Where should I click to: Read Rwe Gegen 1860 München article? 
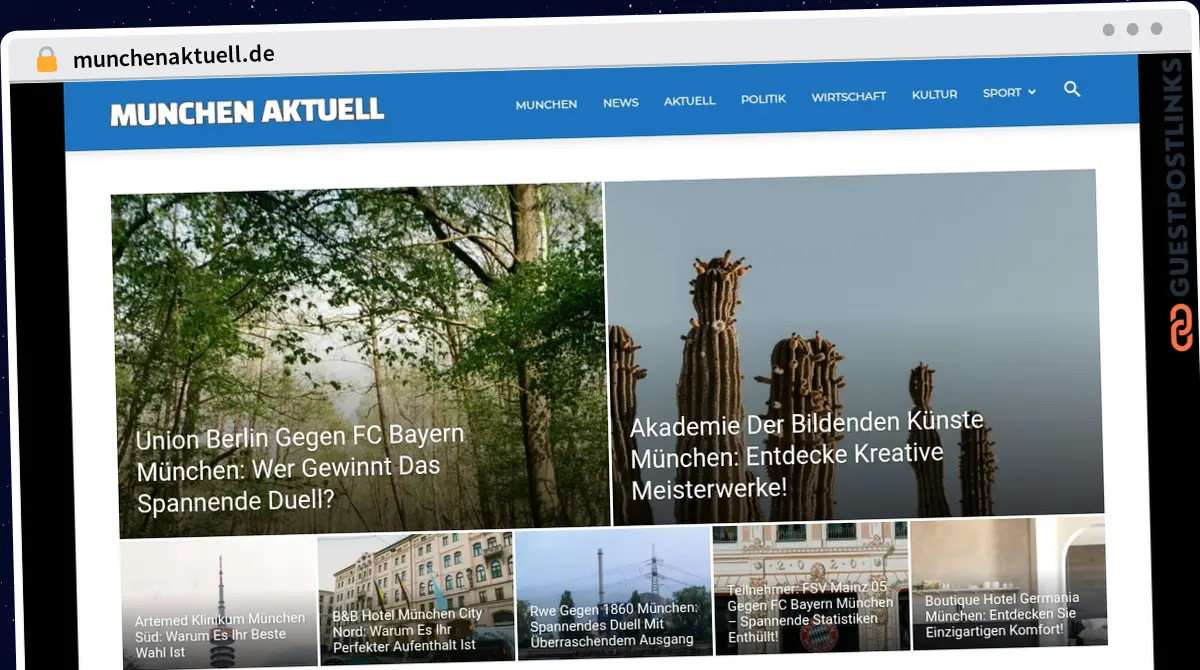click(614, 624)
